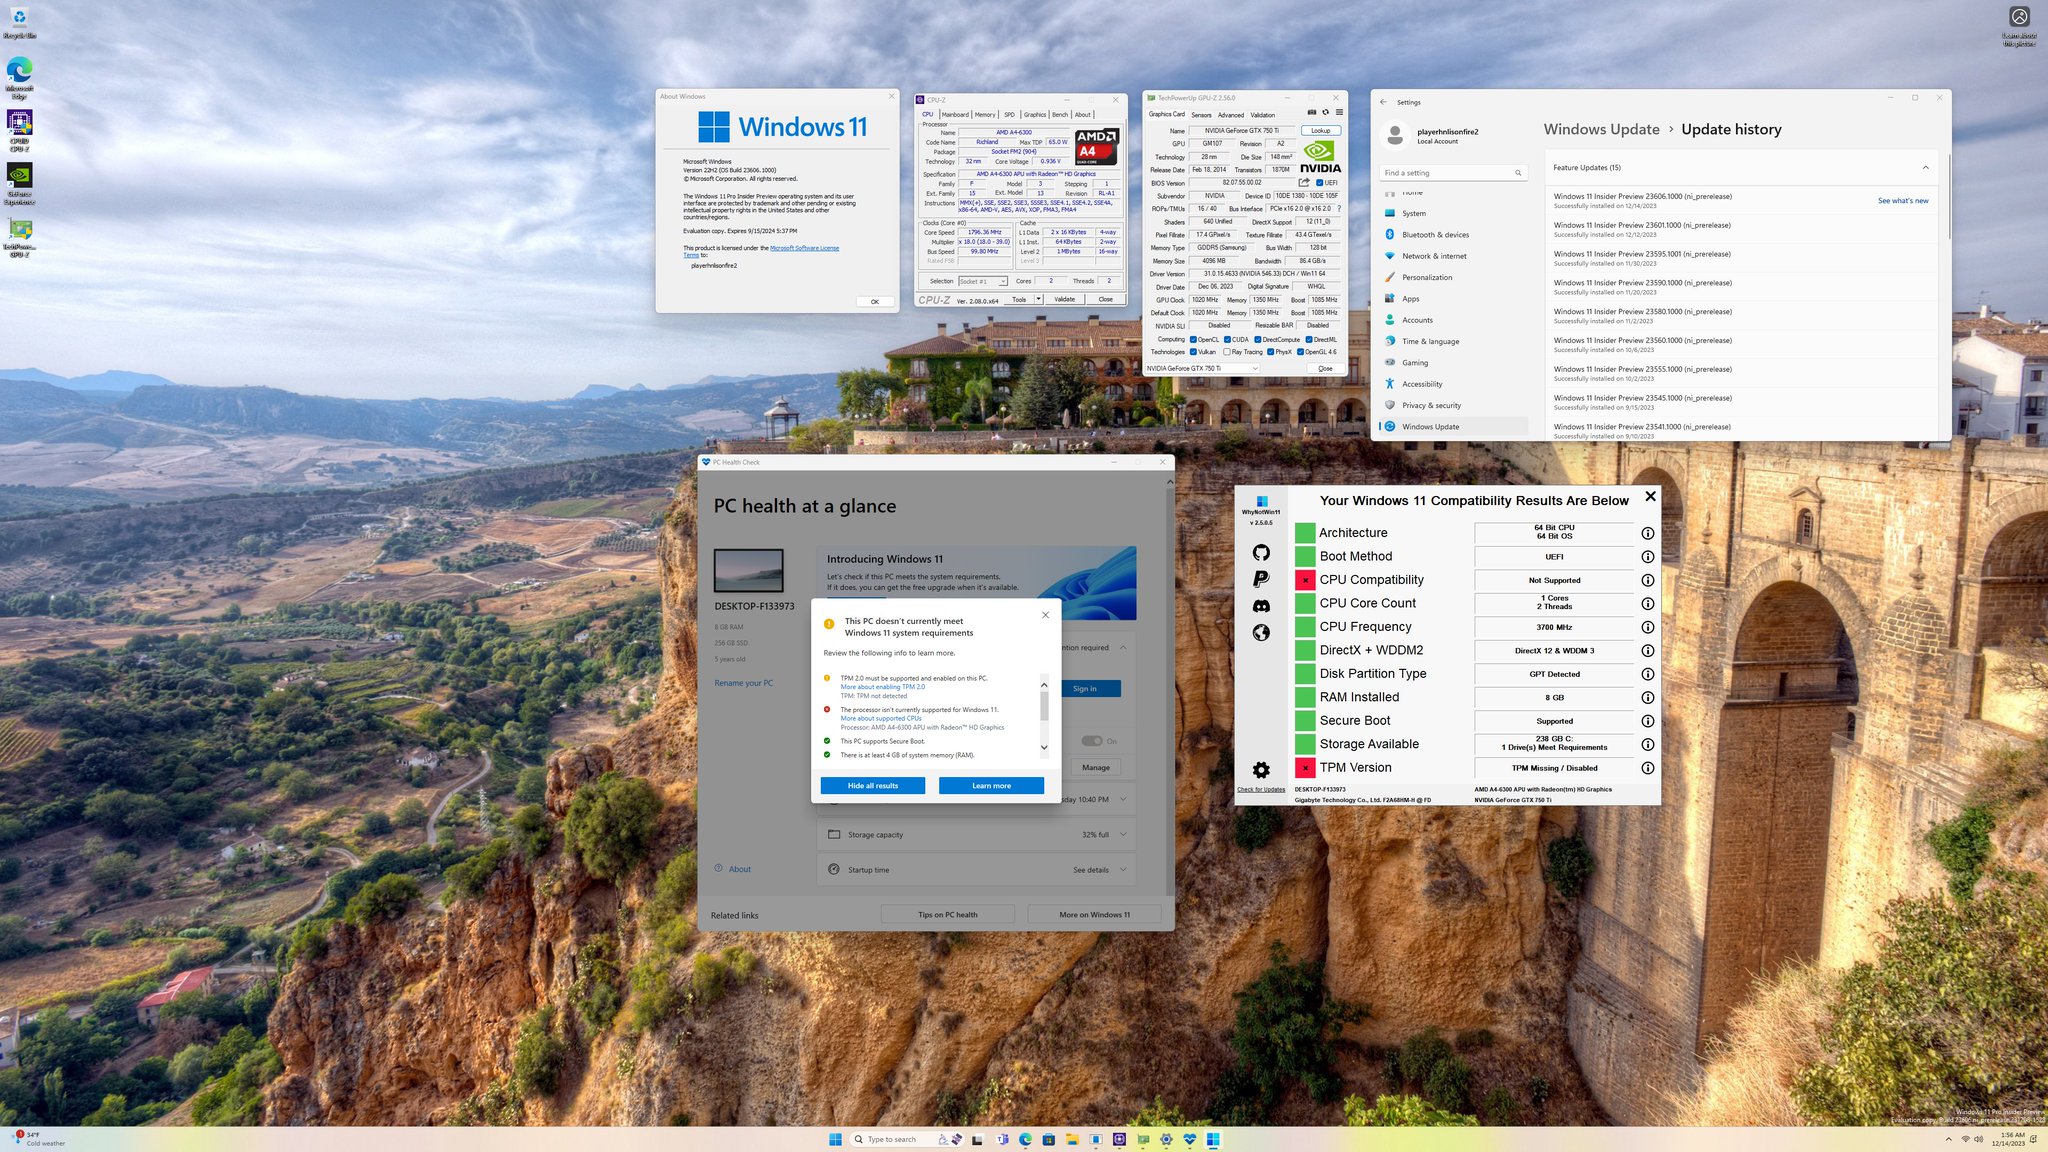Viewport: 2048px width, 1152px height.
Task: Toggle OpenCL checkbox in GPU-Z
Action: pyautogui.click(x=1193, y=339)
